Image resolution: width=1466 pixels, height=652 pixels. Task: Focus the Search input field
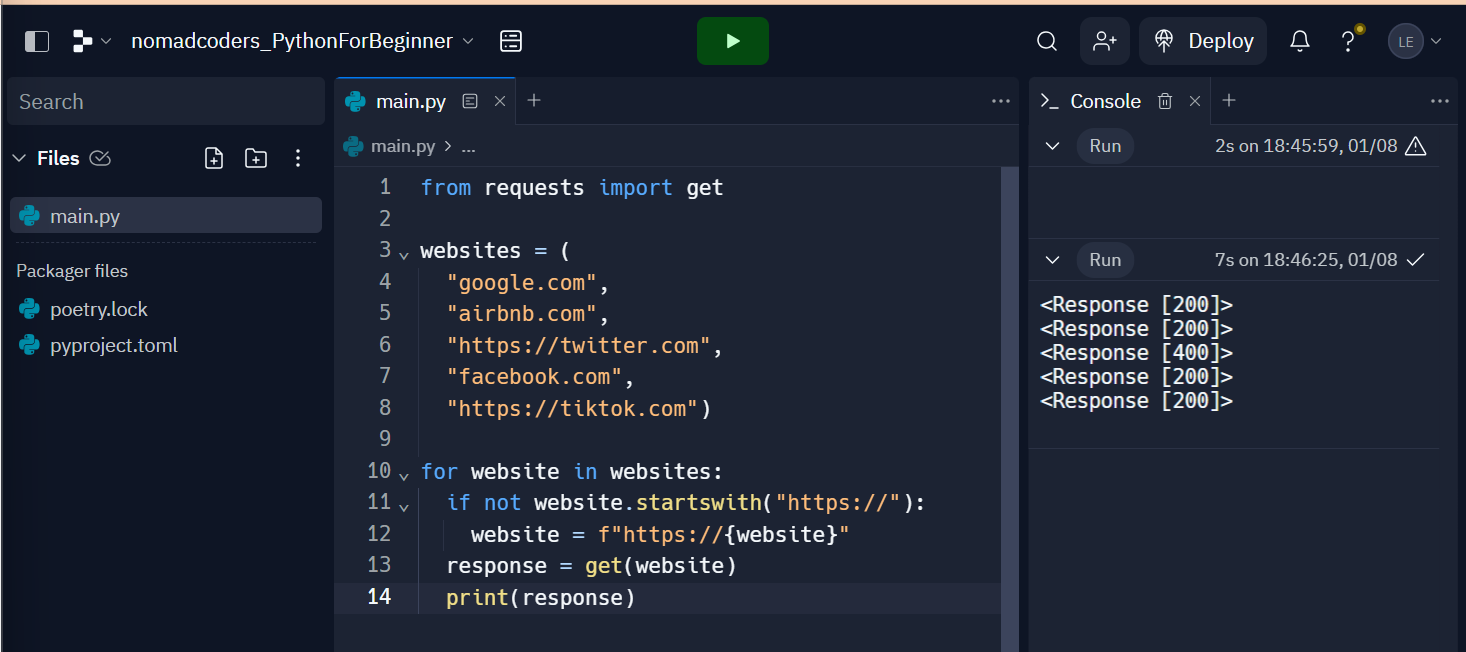(x=166, y=101)
